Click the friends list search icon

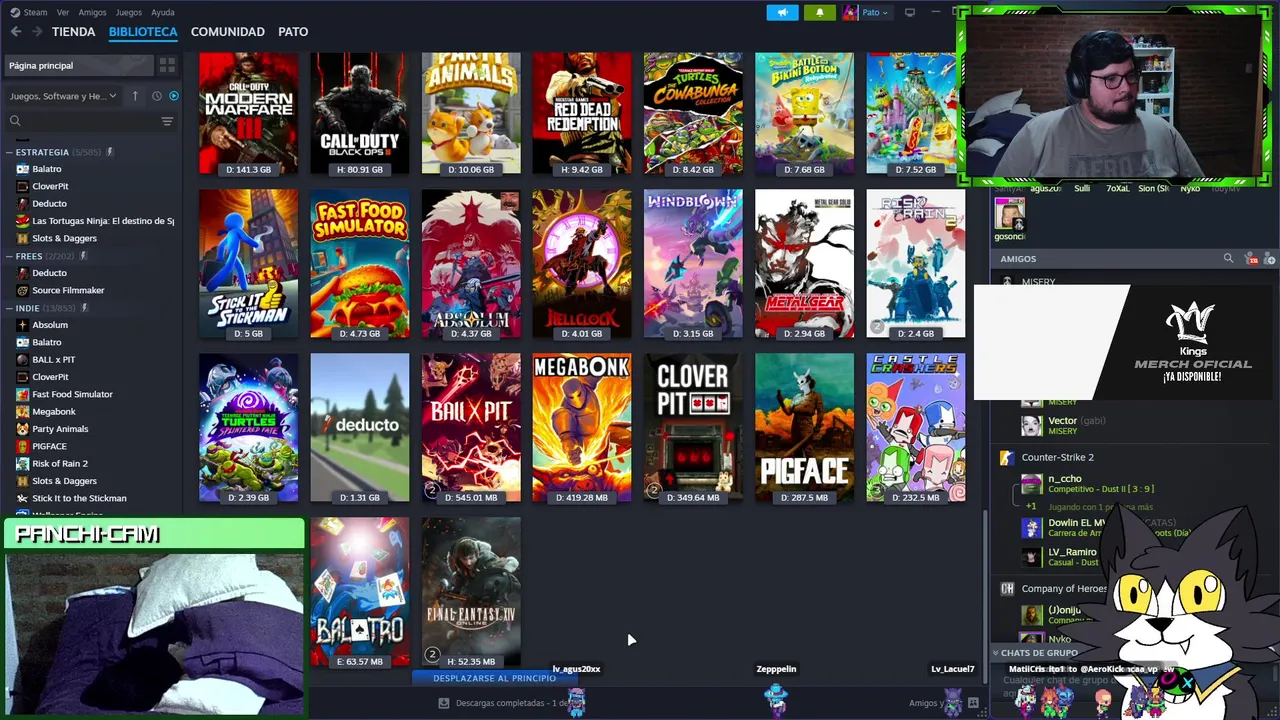(x=1228, y=259)
